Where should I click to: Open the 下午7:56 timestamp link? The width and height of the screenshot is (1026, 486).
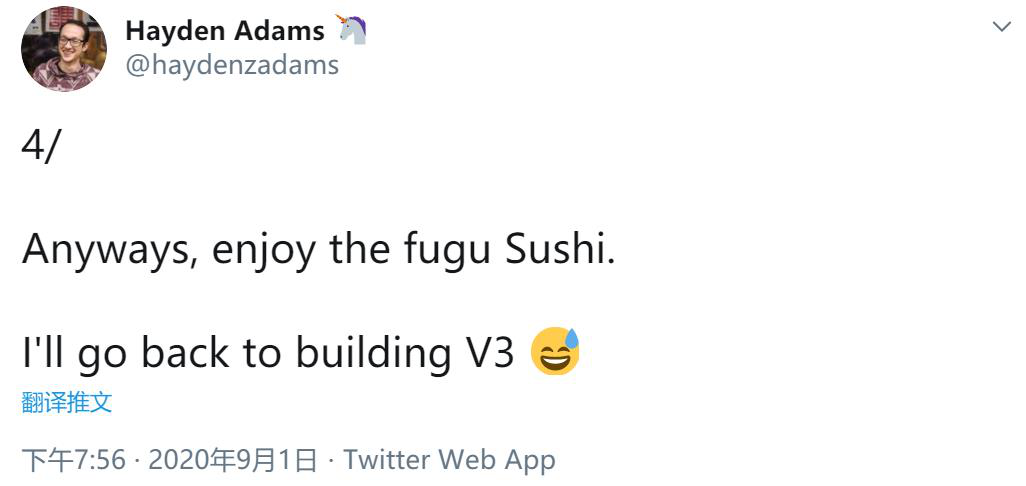pyautogui.click(x=73, y=460)
